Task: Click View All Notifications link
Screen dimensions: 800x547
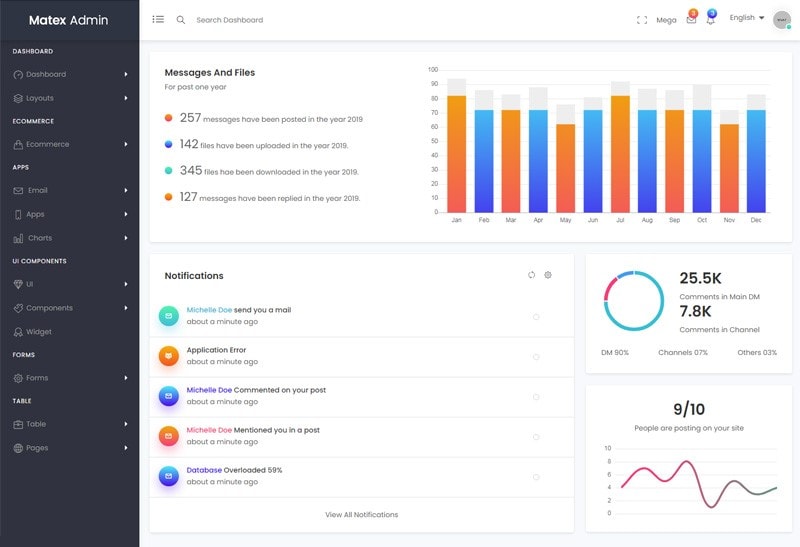Action: (361, 515)
